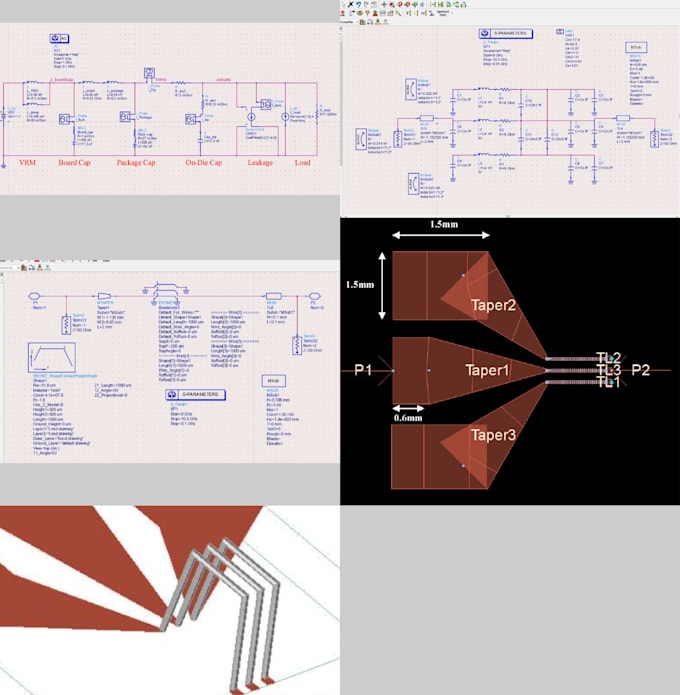Open the component library books icon

point(363,22)
